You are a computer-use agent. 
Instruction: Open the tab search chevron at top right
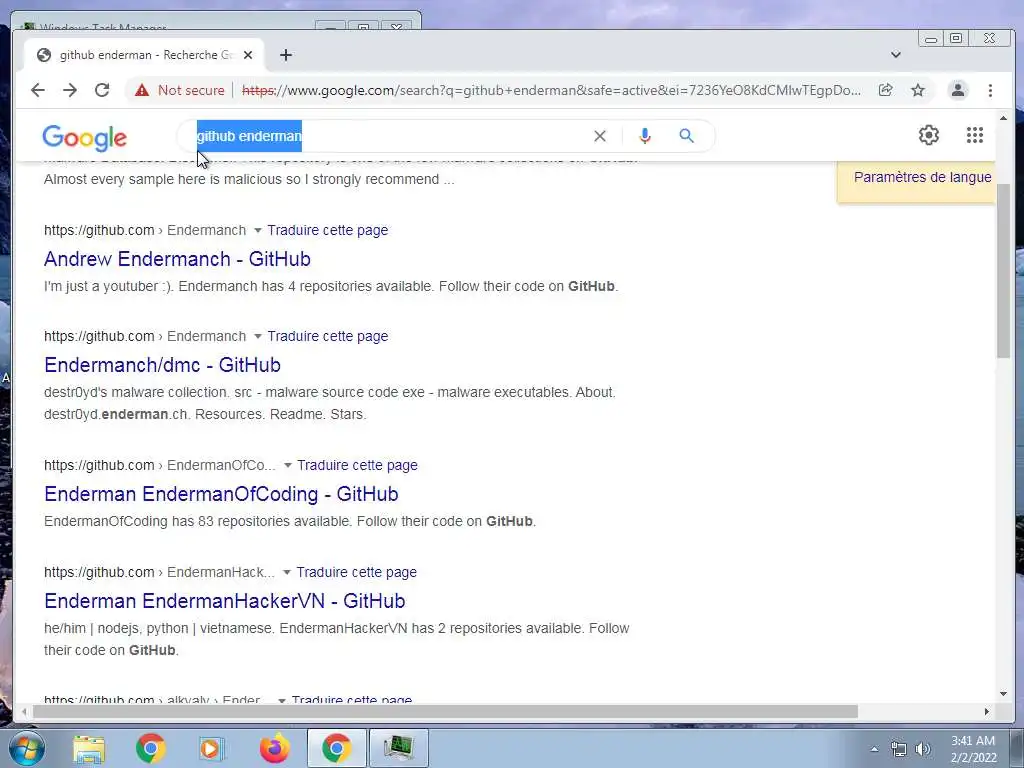895,55
